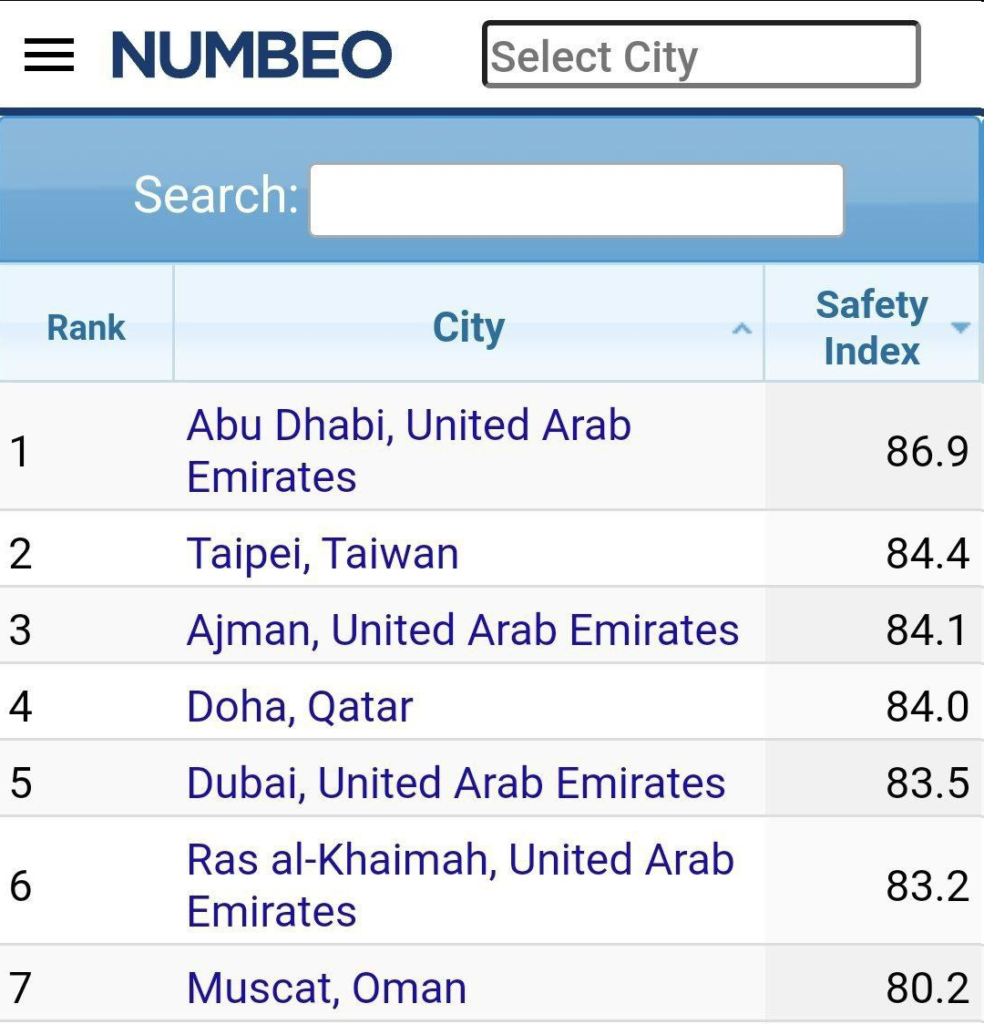Open the Muscat, Oman link
984x1024 pixels.
[326, 988]
